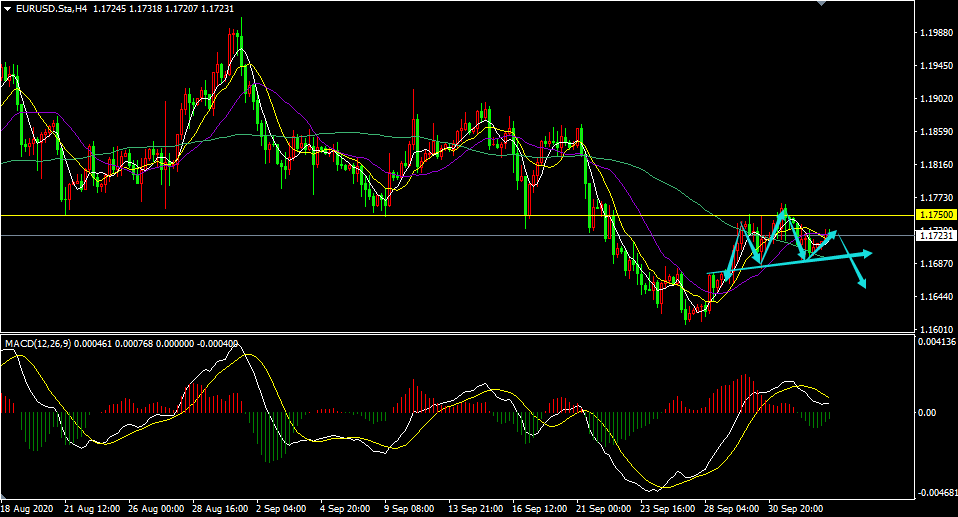
Task: Click the 30 Sep 20:00 date label
Action: tap(797, 508)
